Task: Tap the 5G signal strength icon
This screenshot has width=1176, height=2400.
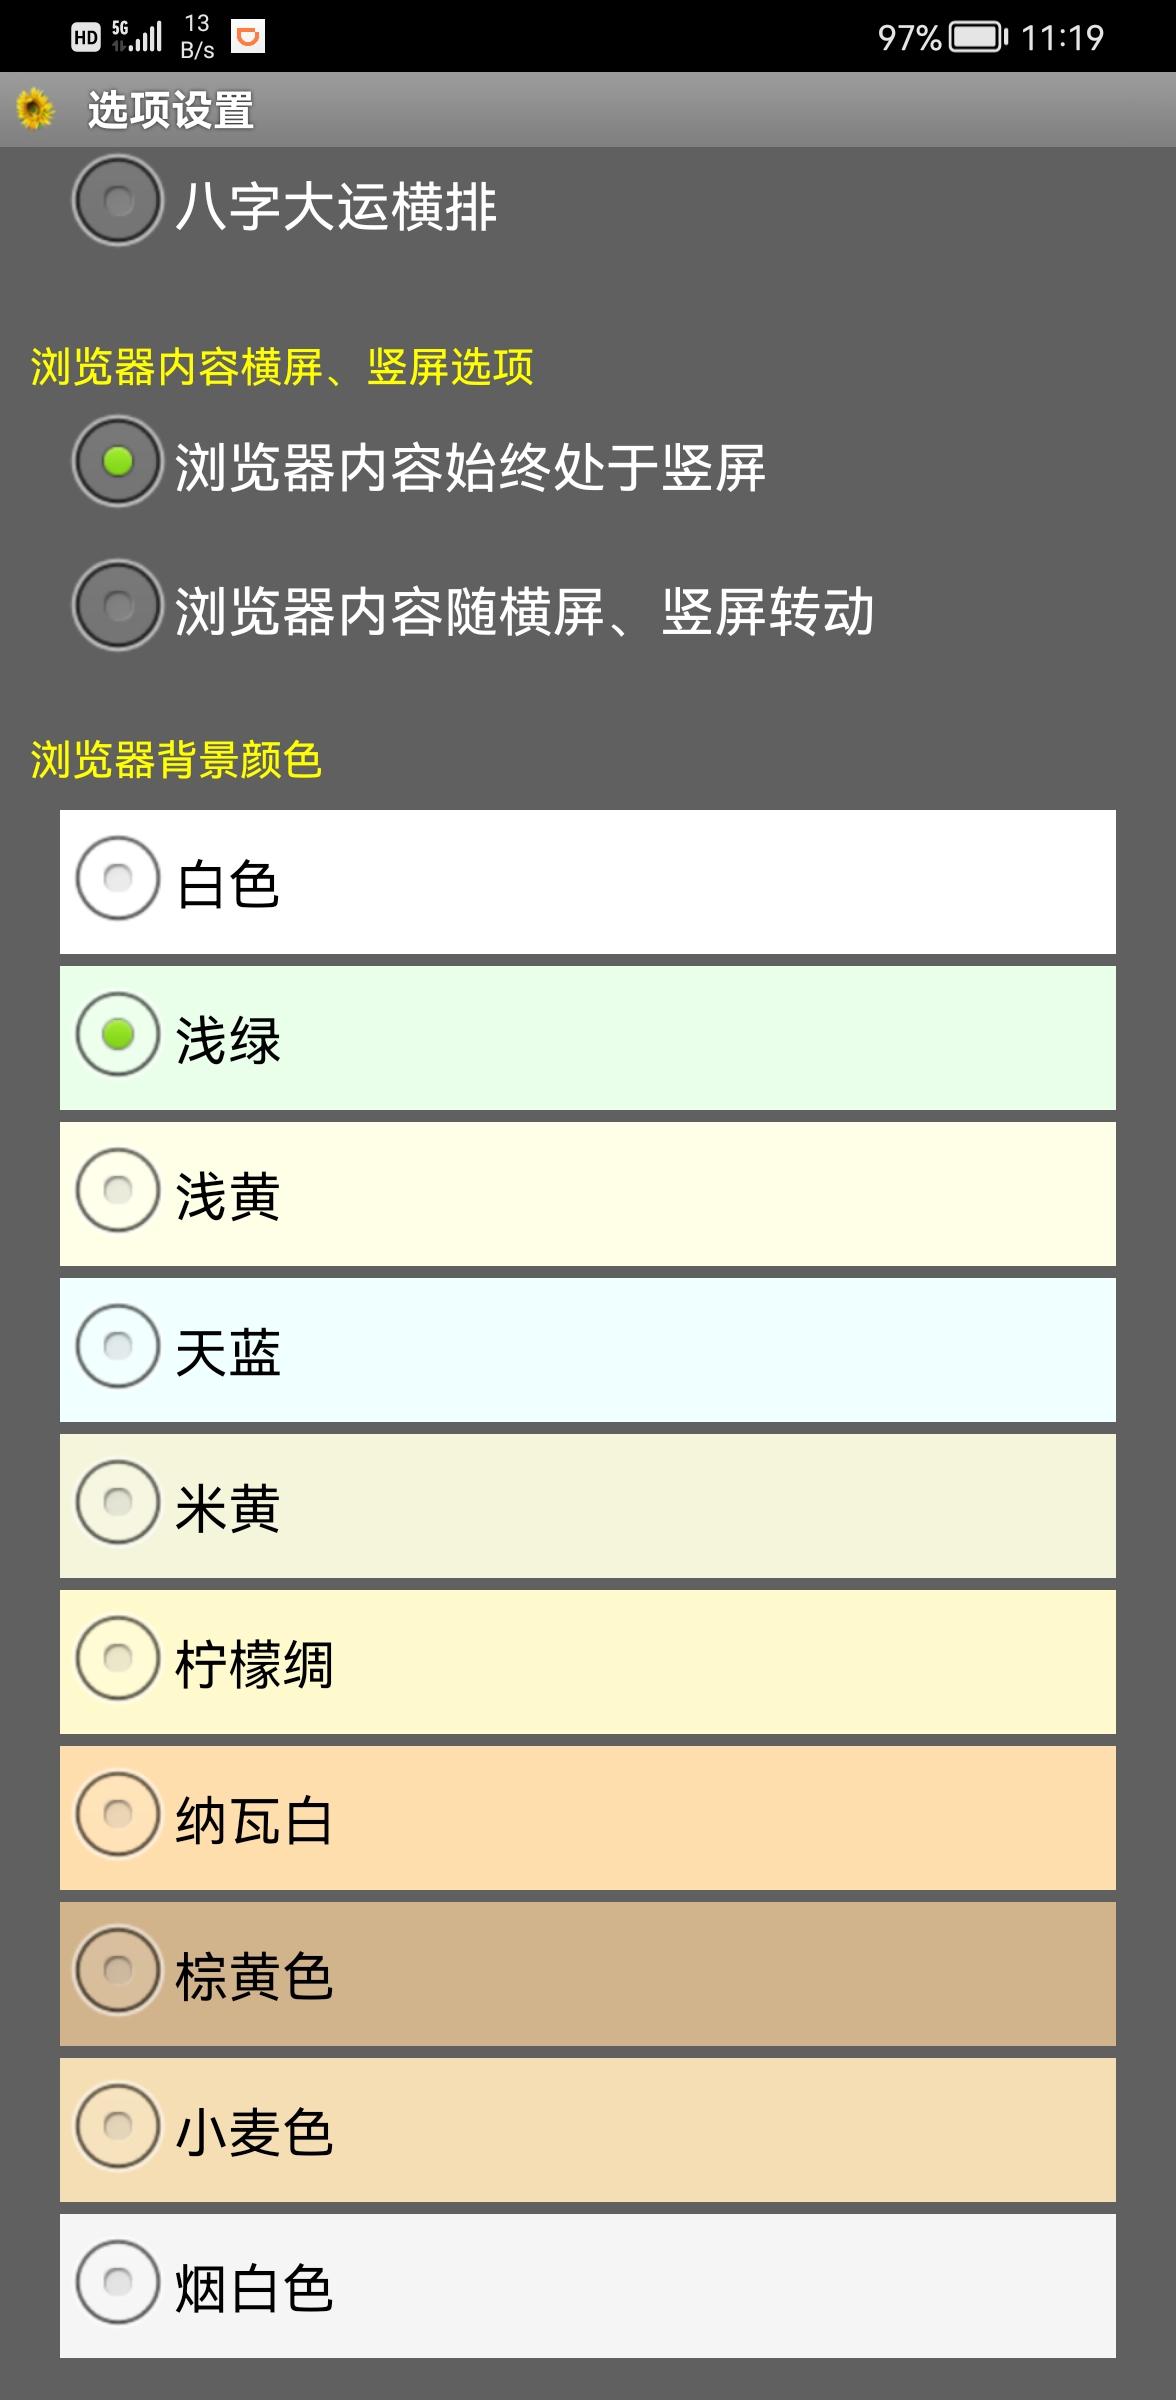Action: (138, 37)
